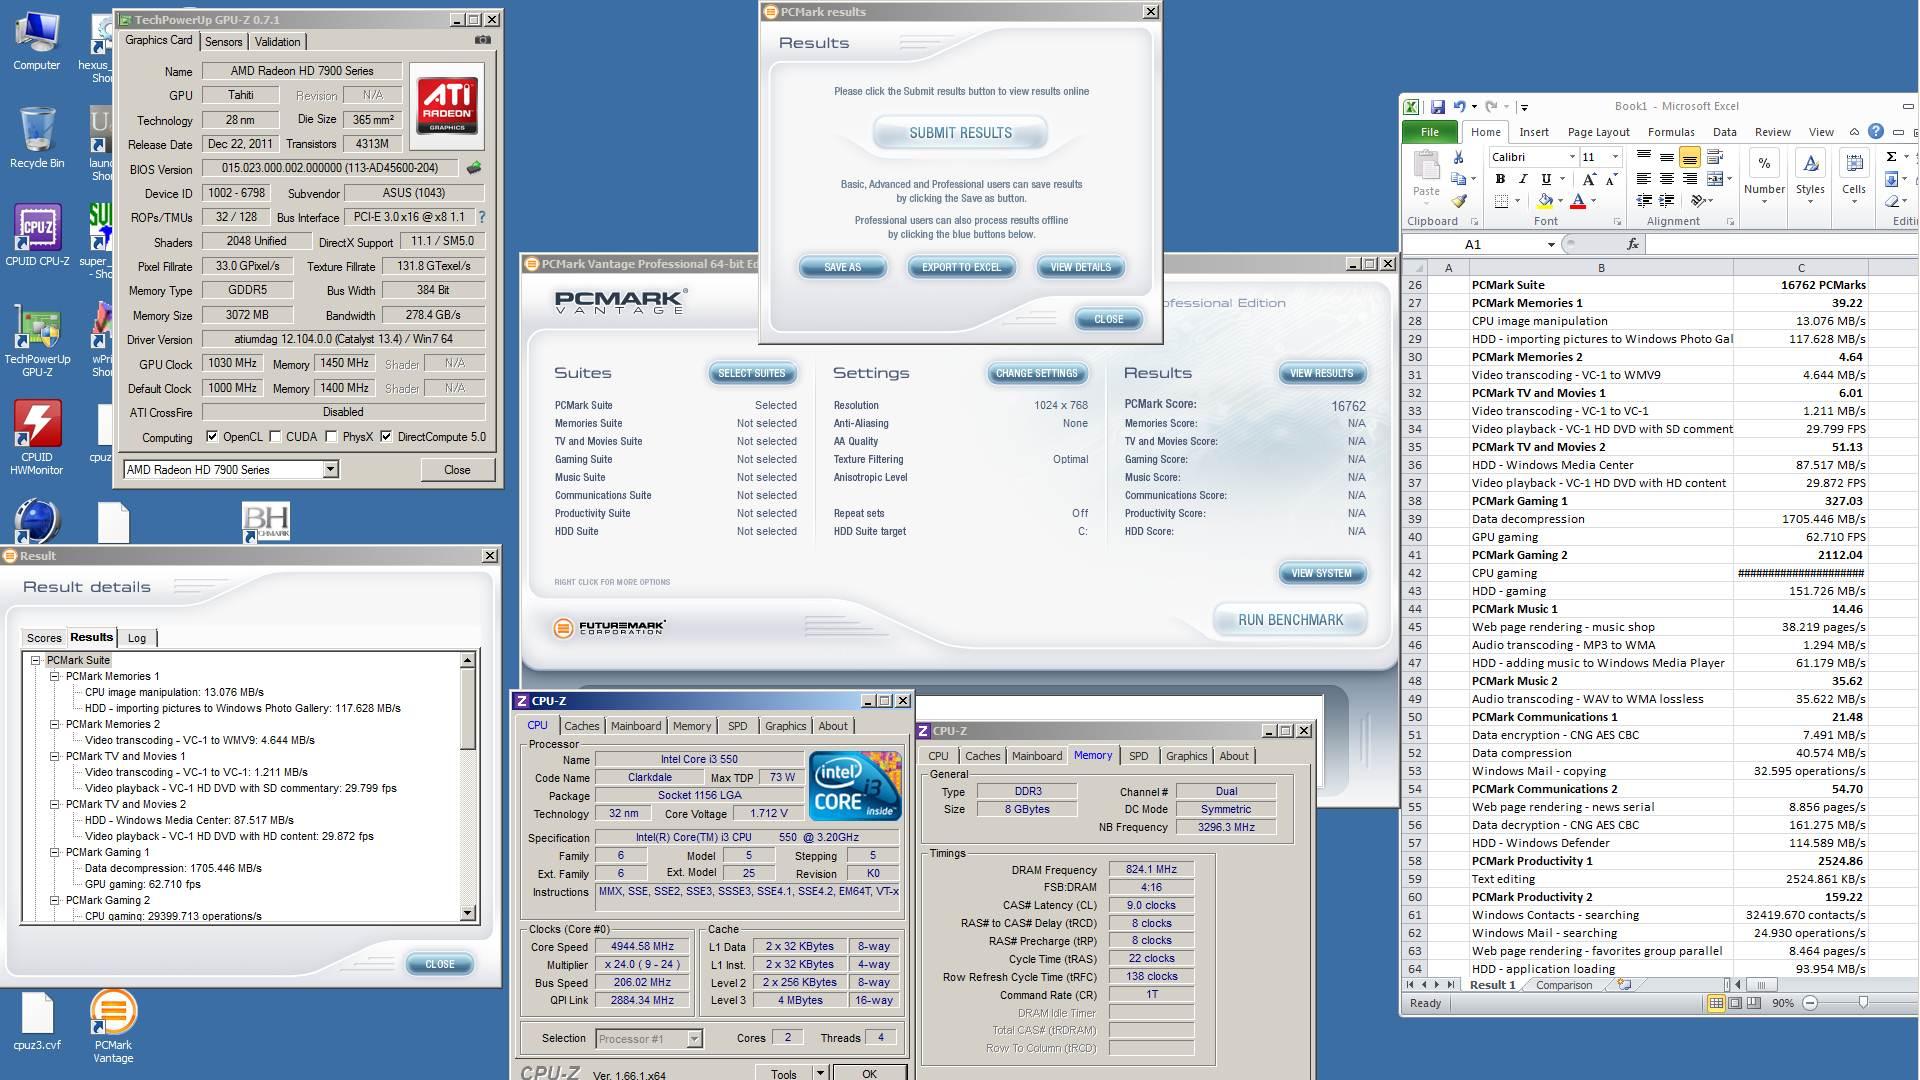Open the Log tab in Result details

(136, 638)
